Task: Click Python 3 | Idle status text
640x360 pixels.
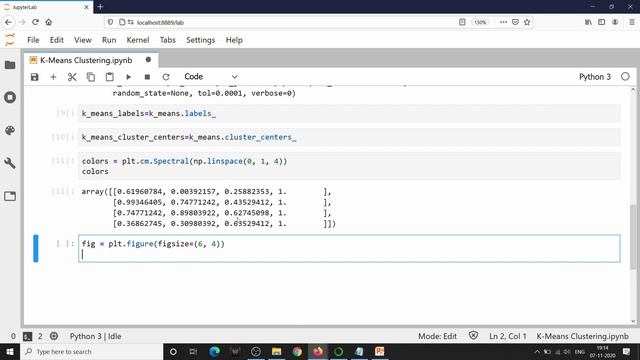Action: click(x=96, y=336)
